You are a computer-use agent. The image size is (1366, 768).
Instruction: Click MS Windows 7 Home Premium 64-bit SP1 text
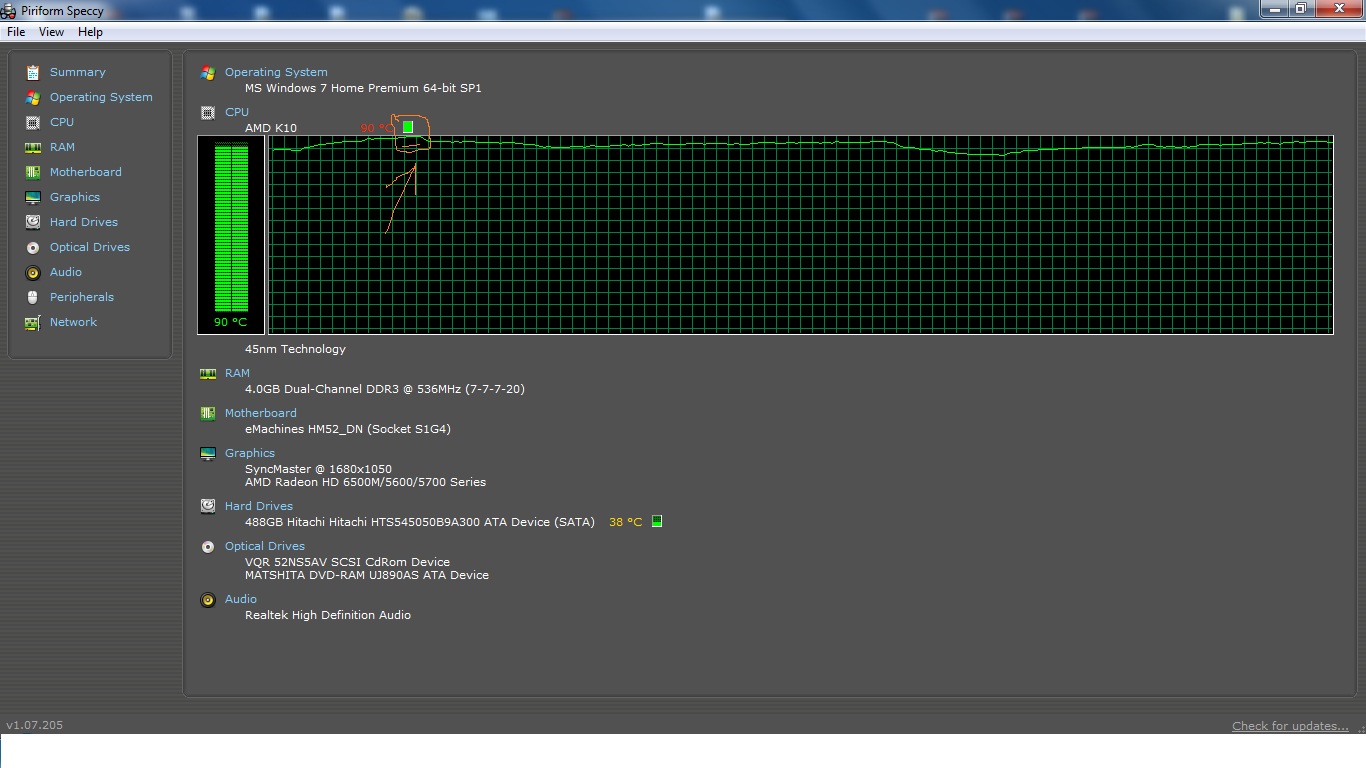coord(363,88)
